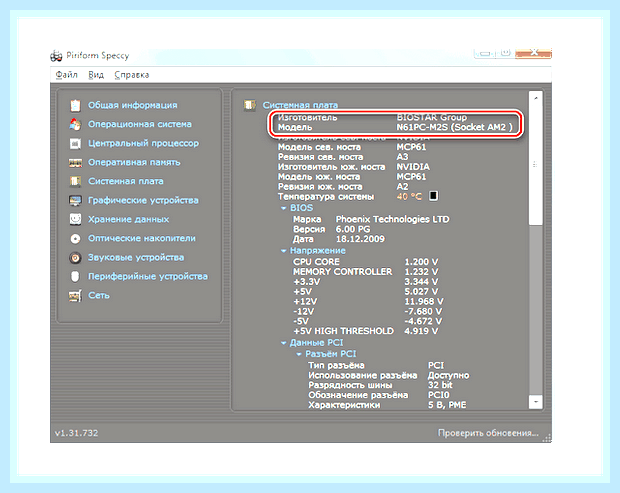Collapse the Данные PCI section

pos(283,343)
